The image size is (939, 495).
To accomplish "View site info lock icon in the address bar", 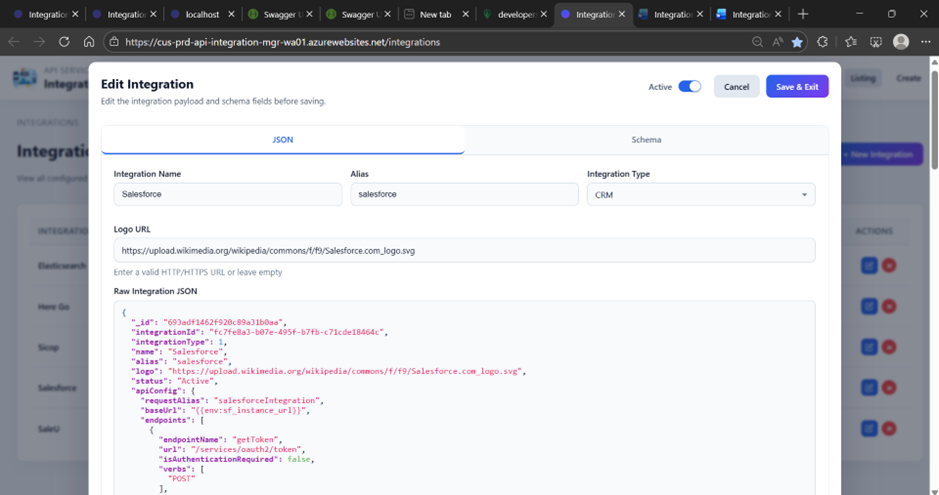I will pos(114,42).
